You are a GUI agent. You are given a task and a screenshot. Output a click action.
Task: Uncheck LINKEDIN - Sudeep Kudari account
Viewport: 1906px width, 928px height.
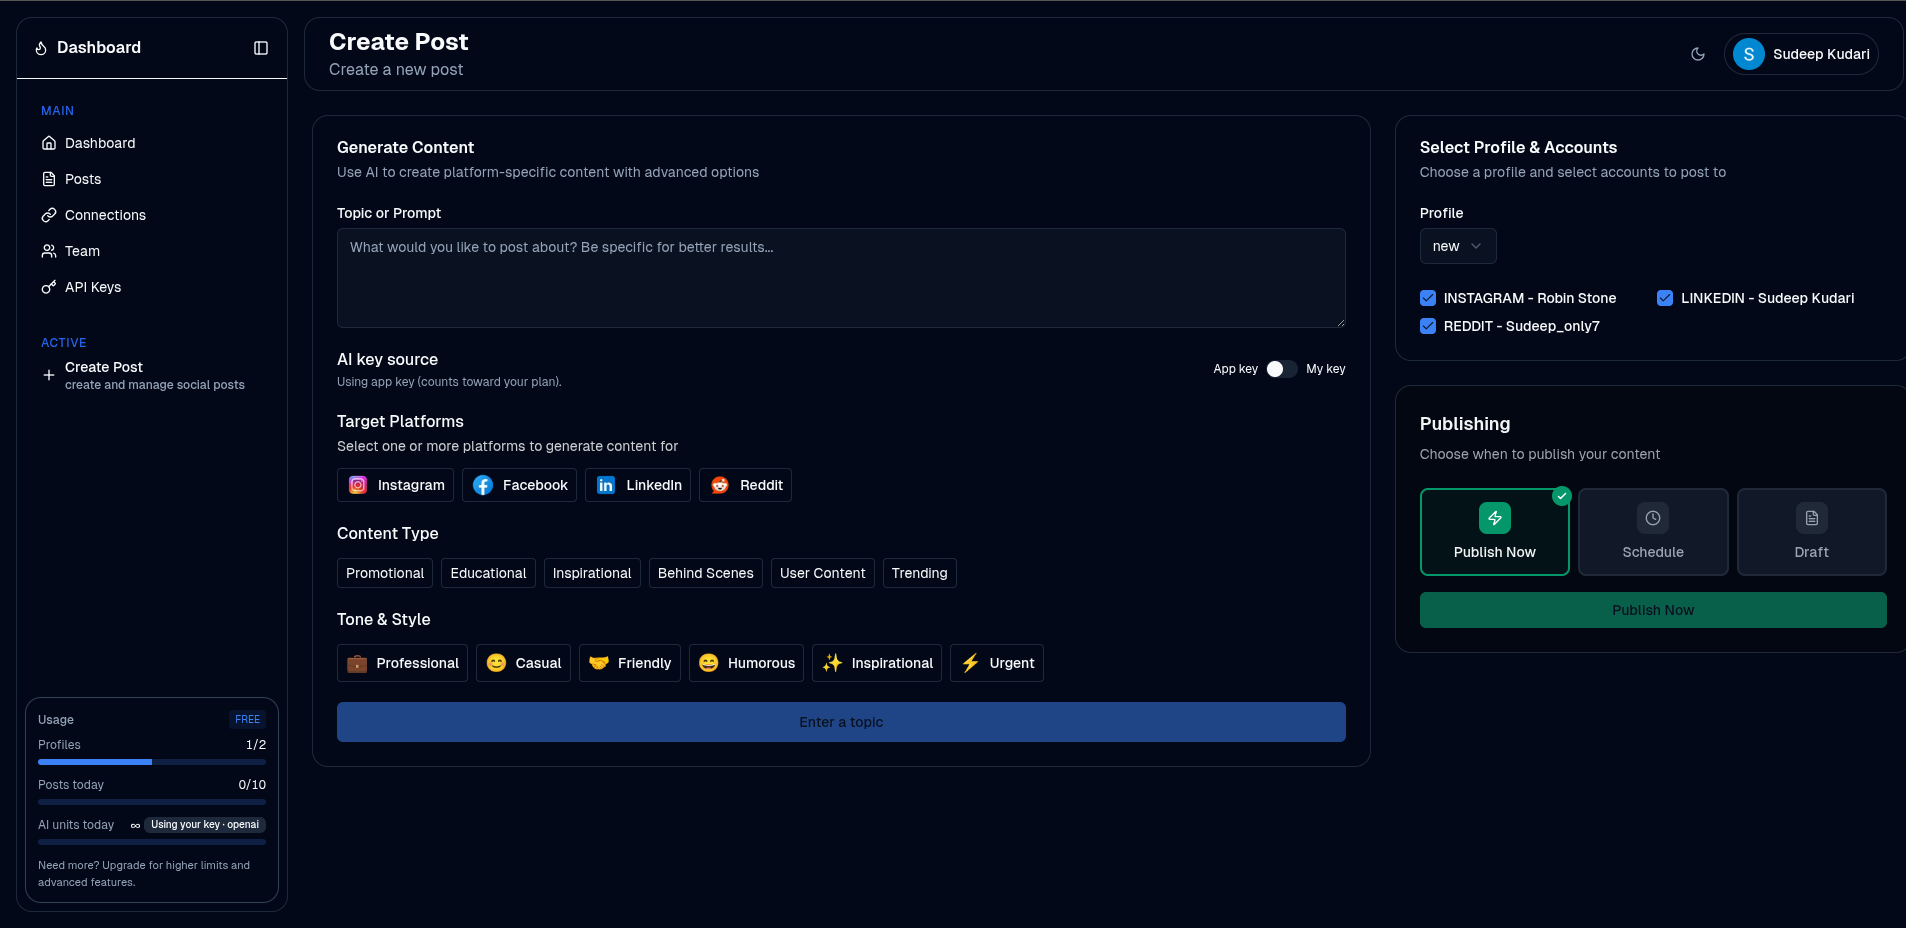point(1665,298)
